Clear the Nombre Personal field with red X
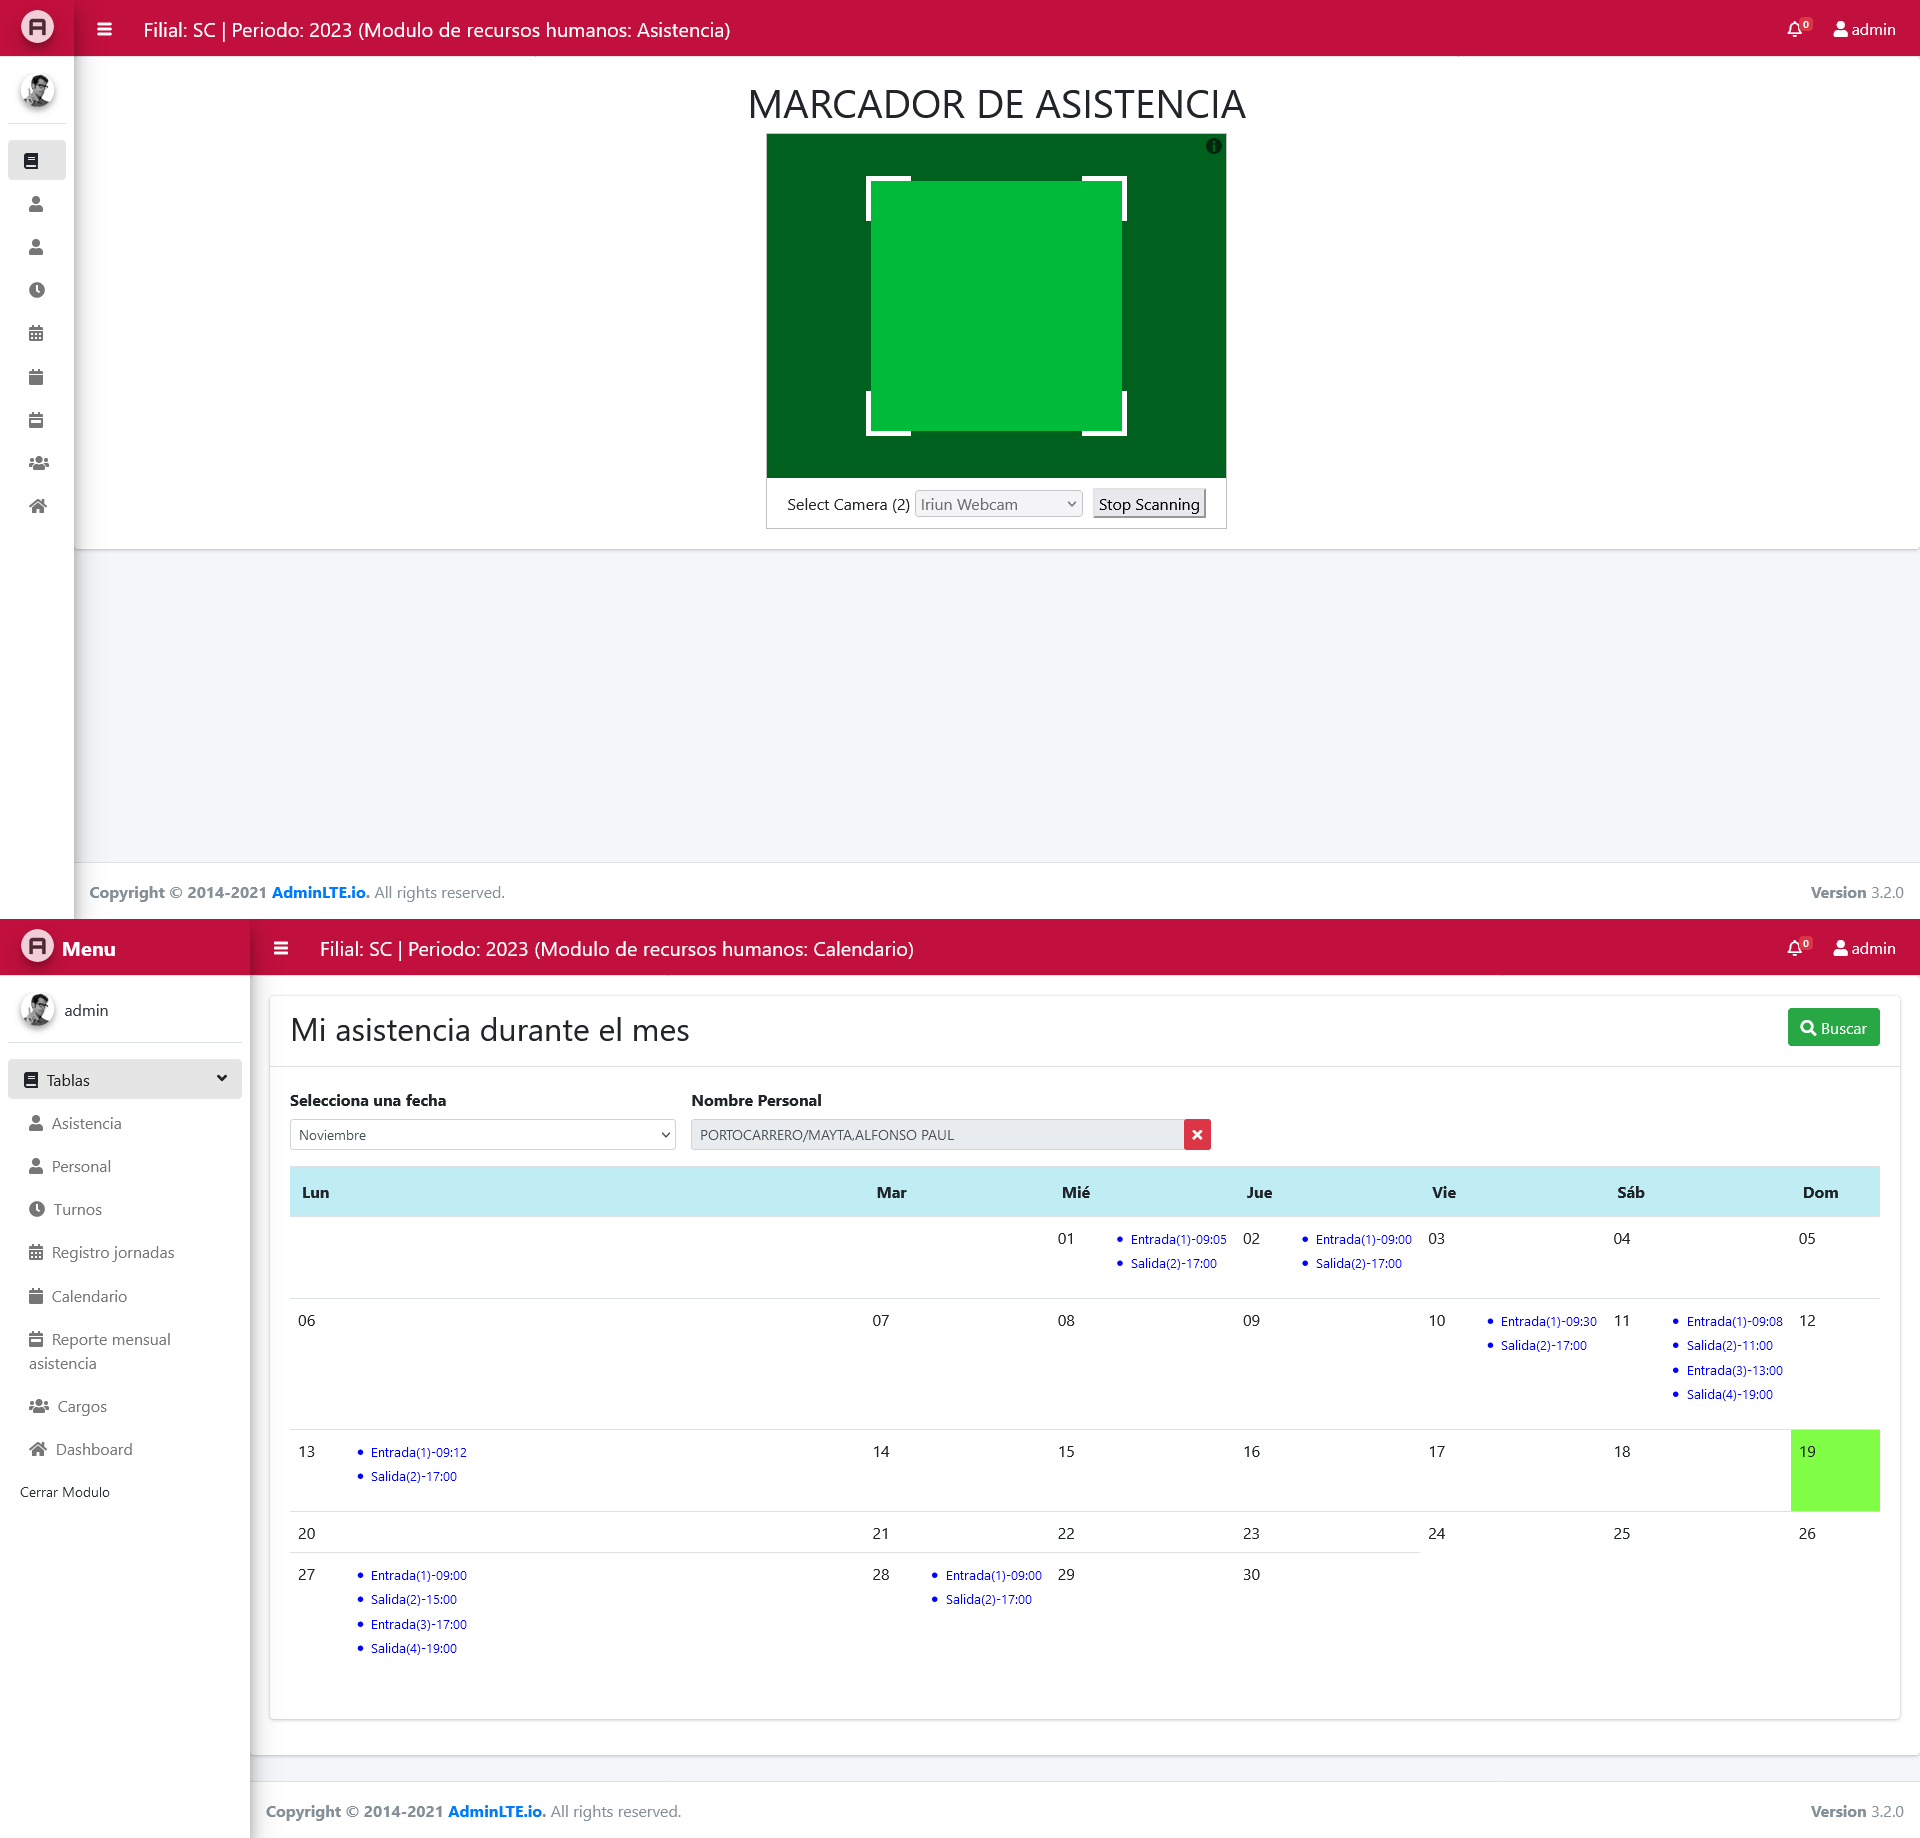 [1197, 1135]
